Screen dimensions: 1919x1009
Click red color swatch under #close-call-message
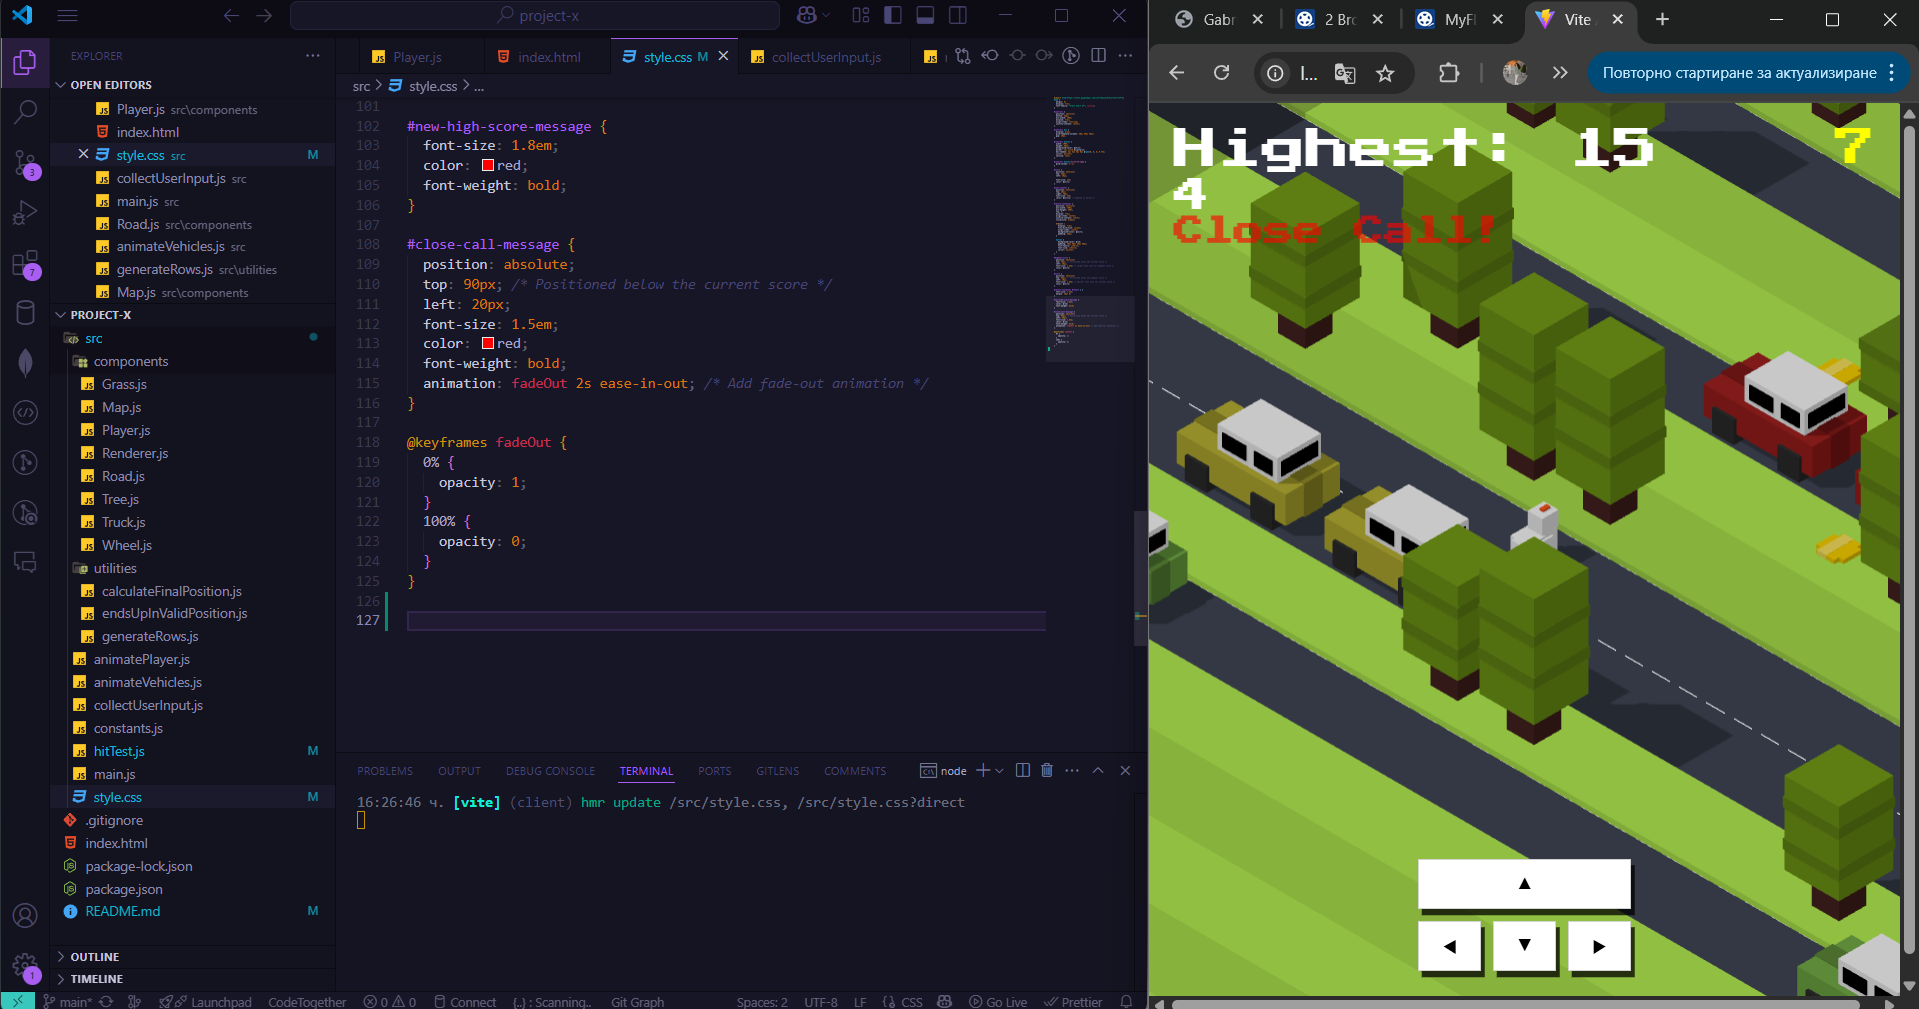[x=488, y=343]
